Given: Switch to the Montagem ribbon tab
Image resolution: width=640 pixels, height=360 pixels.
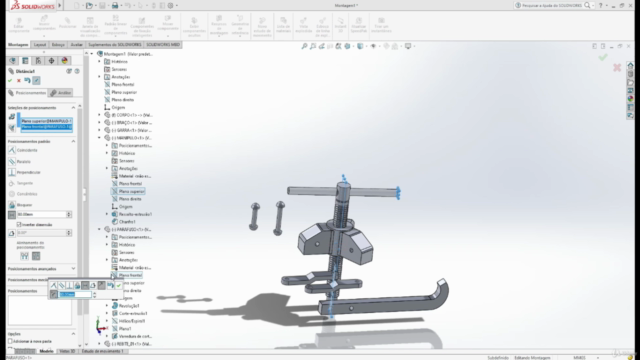Looking at the screenshot, I should (x=18, y=44).
